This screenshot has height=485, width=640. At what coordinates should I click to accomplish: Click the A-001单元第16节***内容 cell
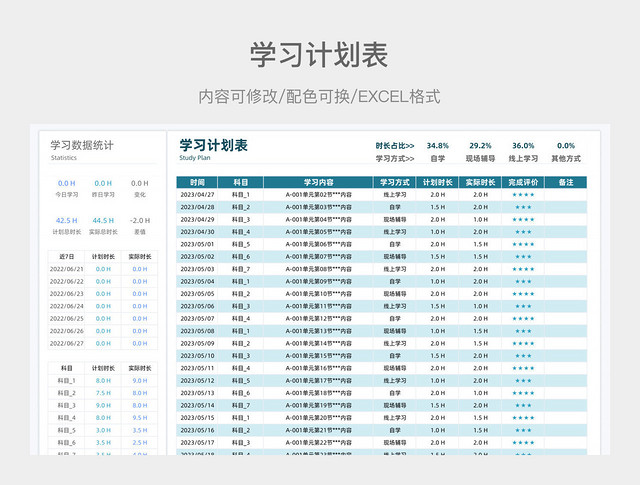pyautogui.click(x=318, y=368)
